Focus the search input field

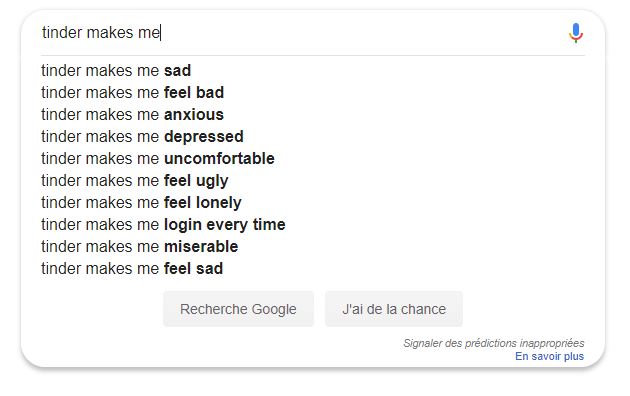(x=301, y=33)
